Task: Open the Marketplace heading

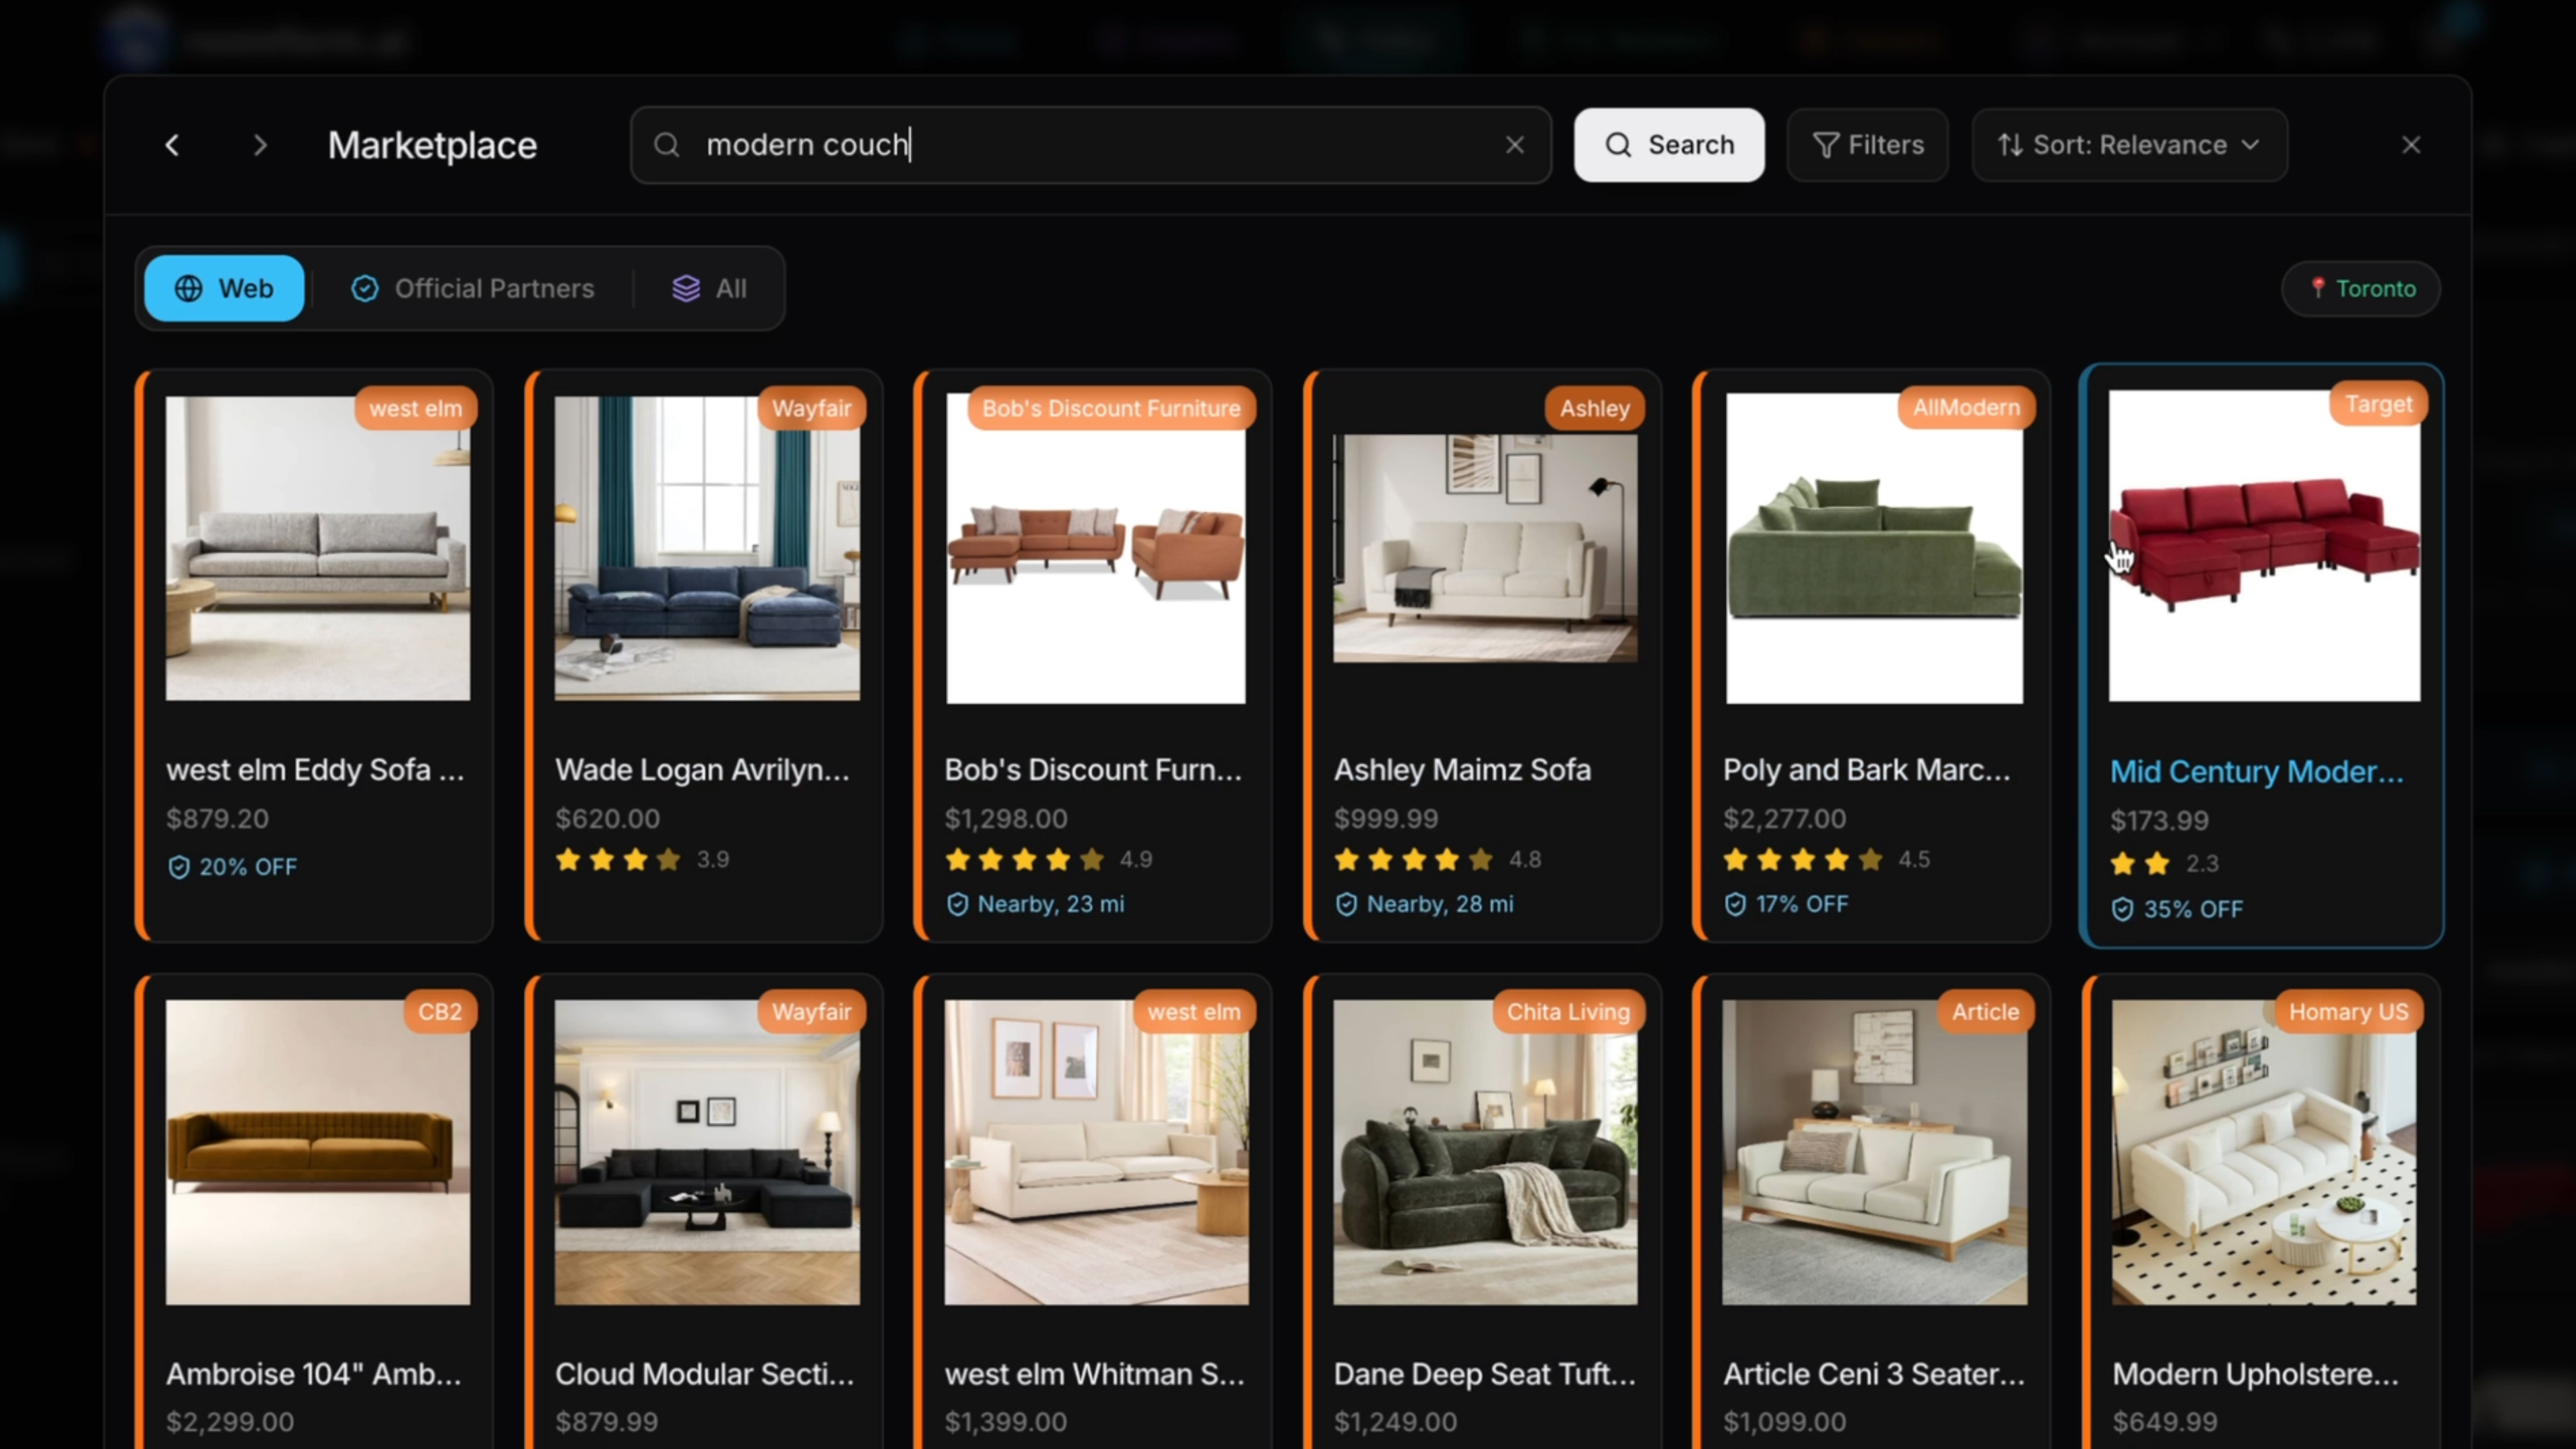Action: click(432, 145)
